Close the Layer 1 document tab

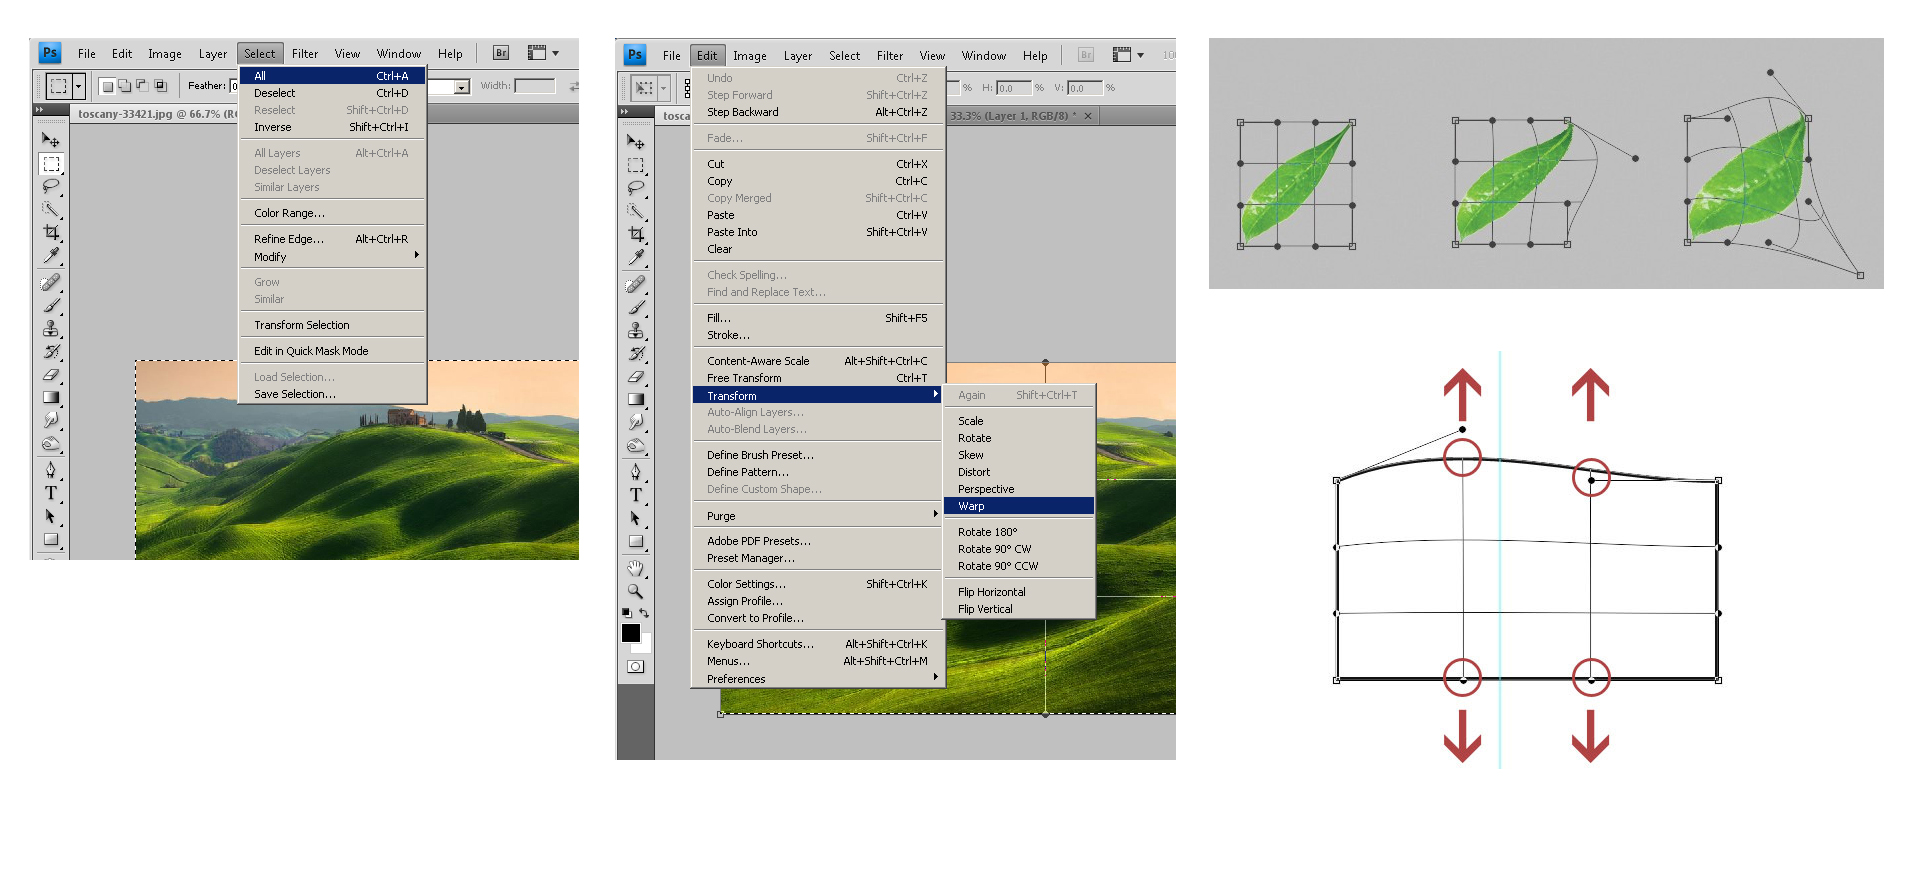point(1088,116)
